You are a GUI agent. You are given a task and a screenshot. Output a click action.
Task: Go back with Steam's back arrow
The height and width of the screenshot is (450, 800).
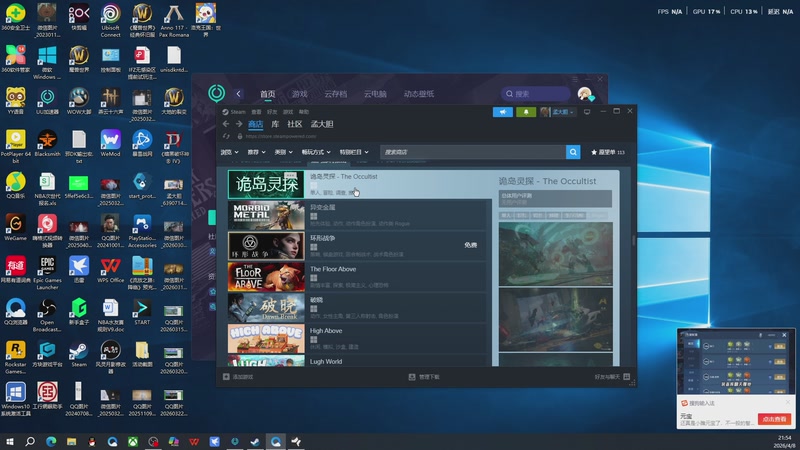[x=226, y=124]
